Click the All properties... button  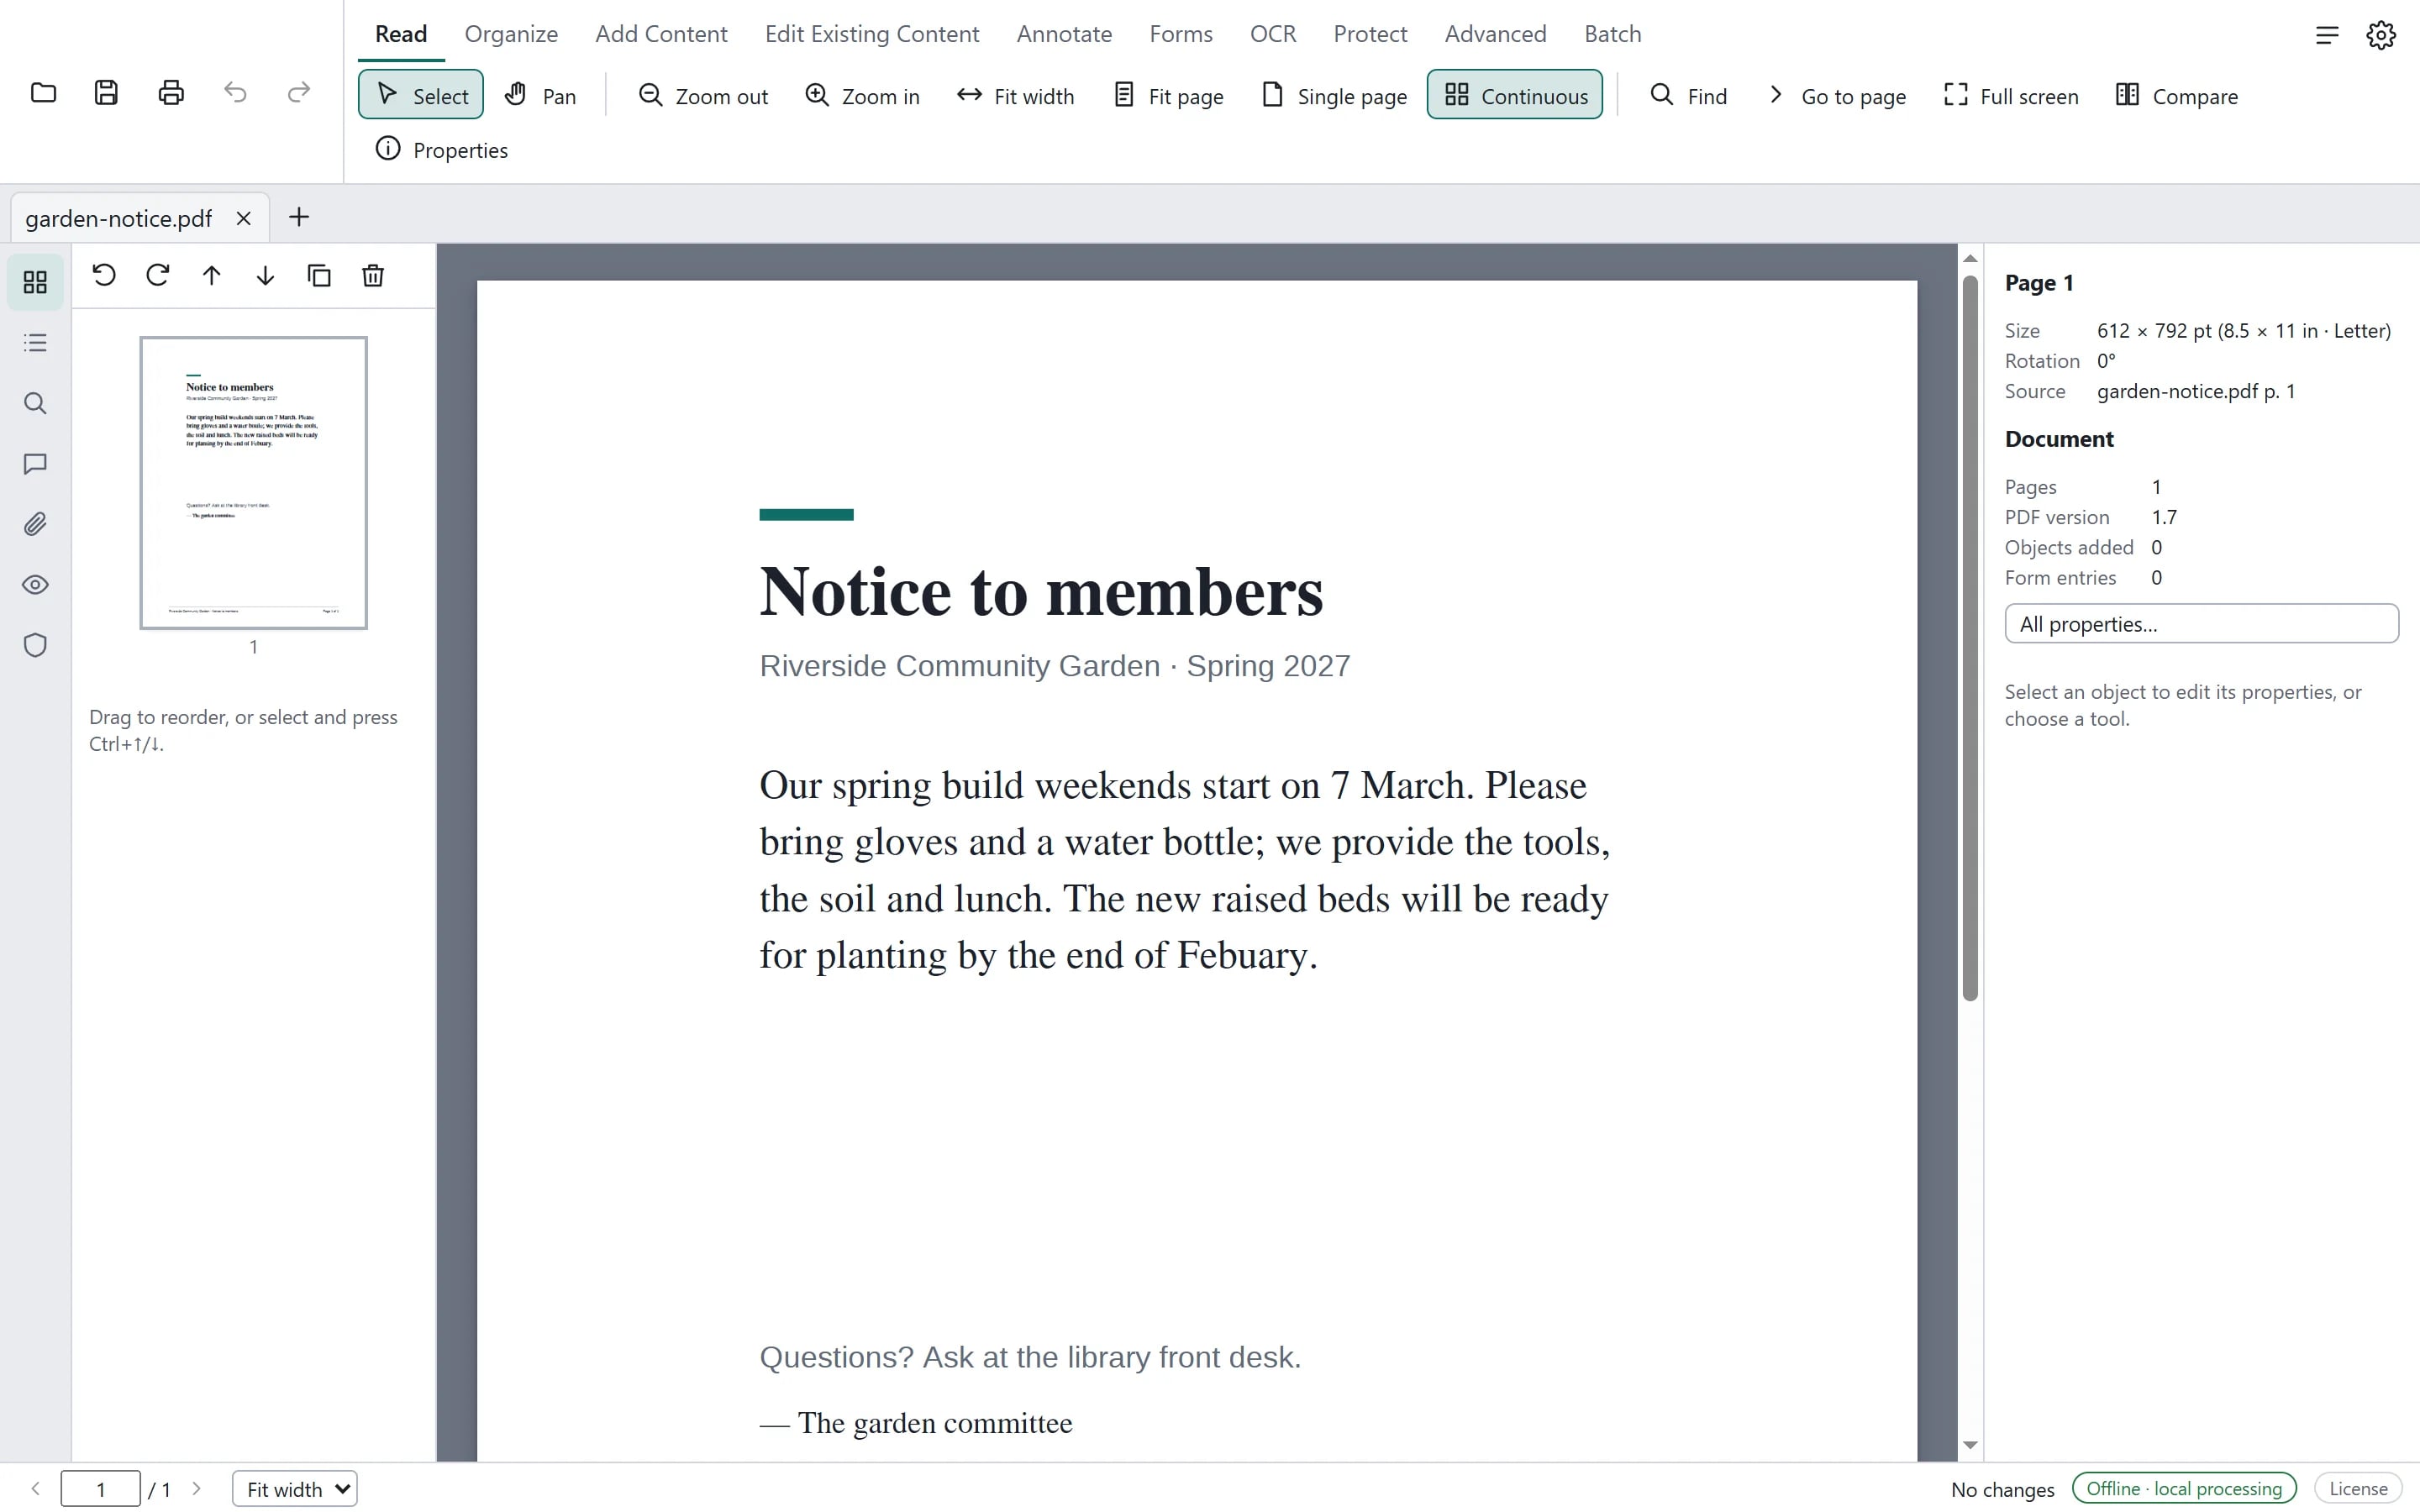(x=2201, y=624)
